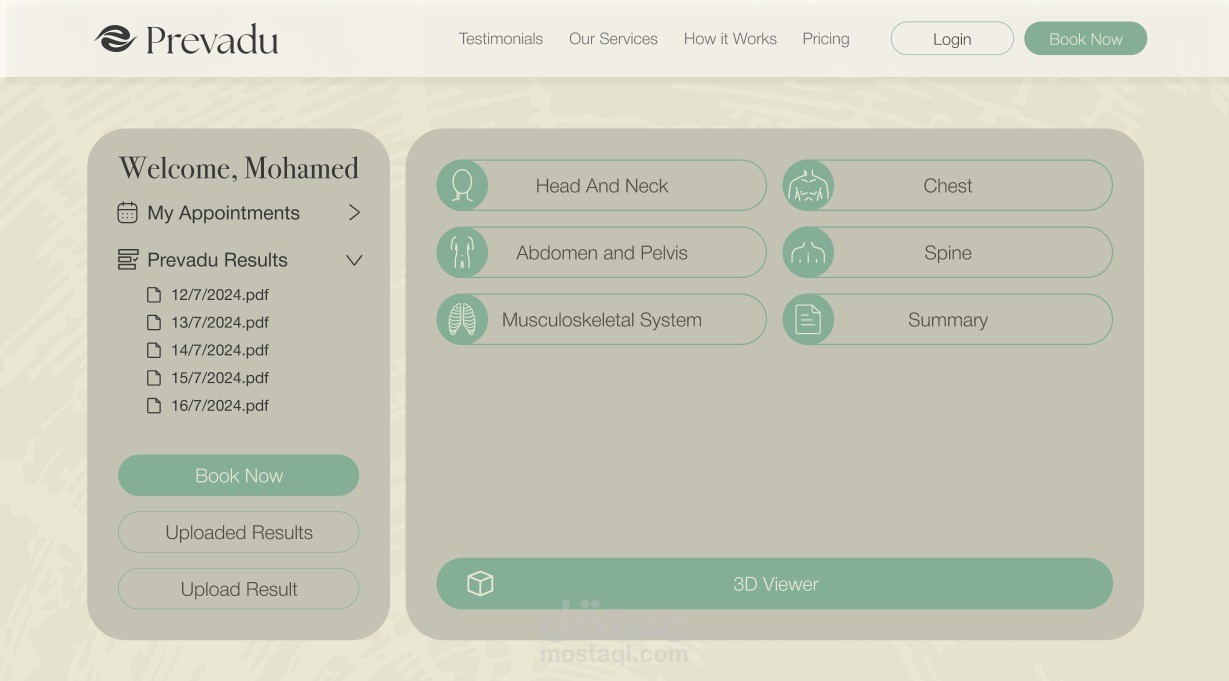Expand My Appointments with the right chevron
This screenshot has width=1229, height=681.
click(x=354, y=212)
